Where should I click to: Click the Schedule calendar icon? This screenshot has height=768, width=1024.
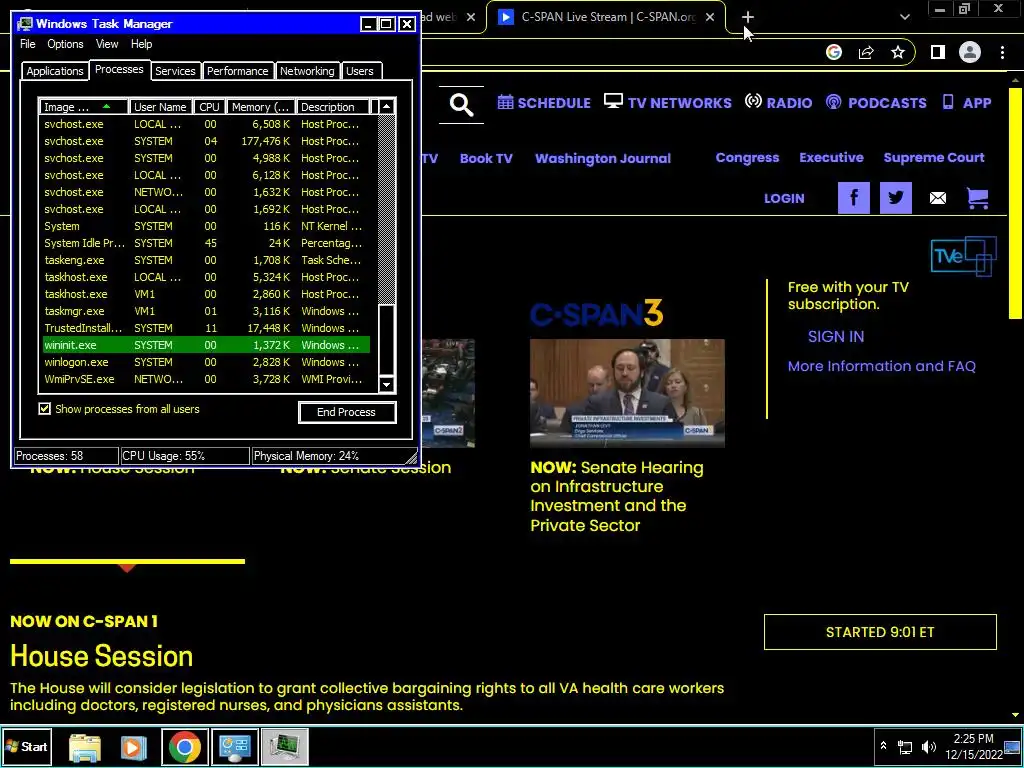point(505,102)
